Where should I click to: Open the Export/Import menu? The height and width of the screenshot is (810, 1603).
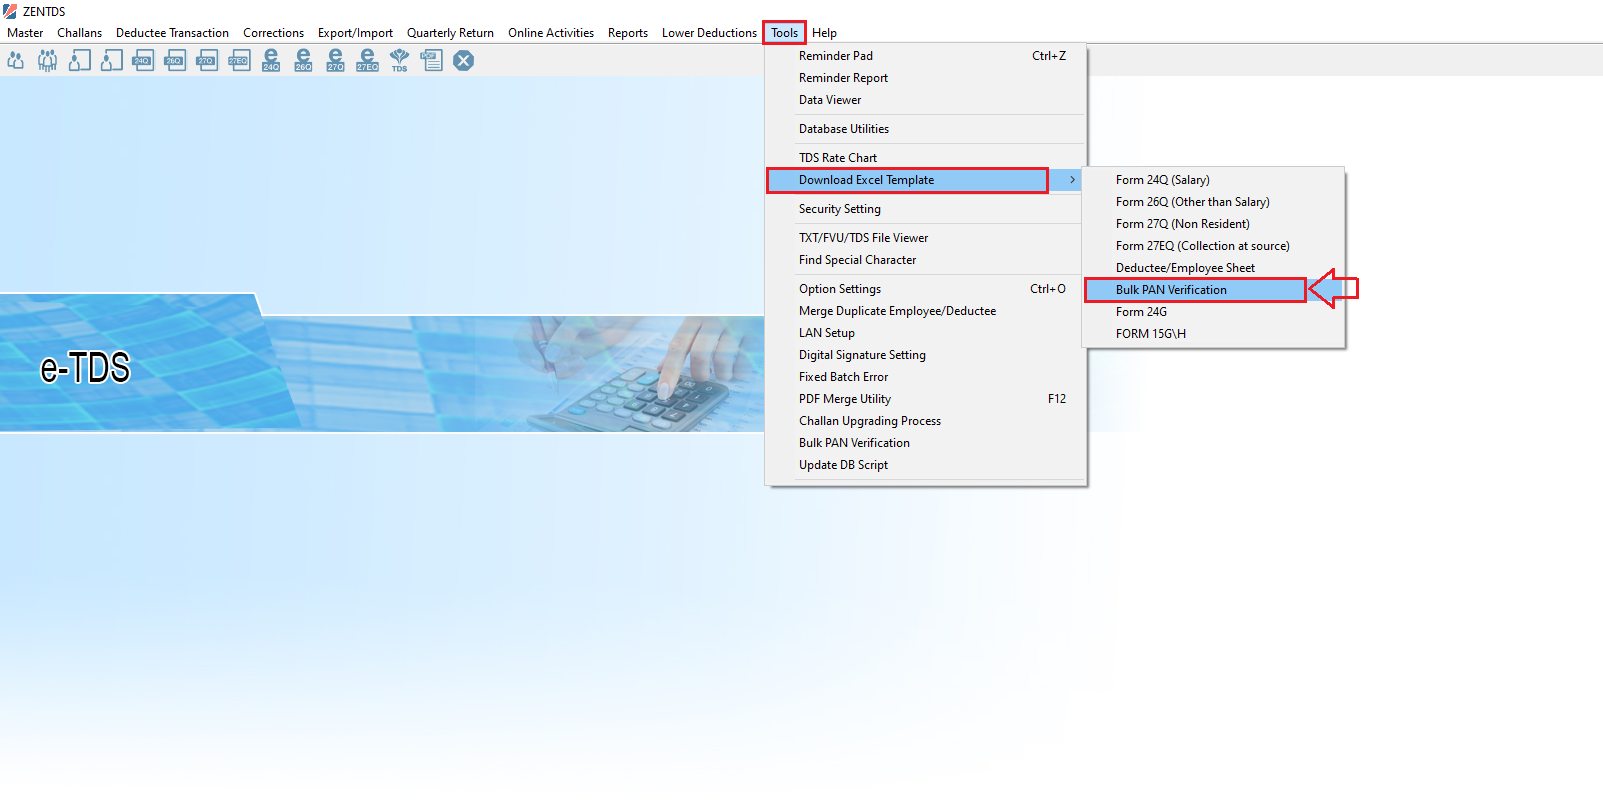(x=355, y=33)
